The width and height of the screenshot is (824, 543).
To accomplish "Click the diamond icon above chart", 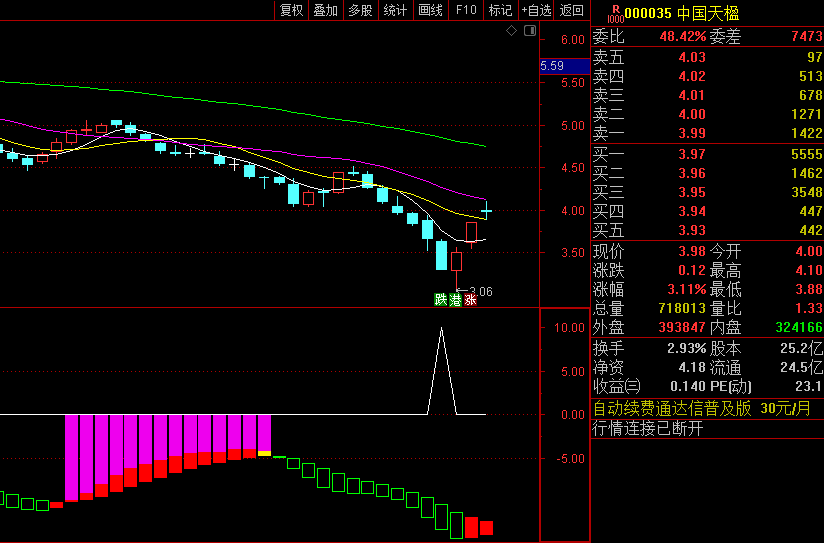I will (x=511, y=30).
